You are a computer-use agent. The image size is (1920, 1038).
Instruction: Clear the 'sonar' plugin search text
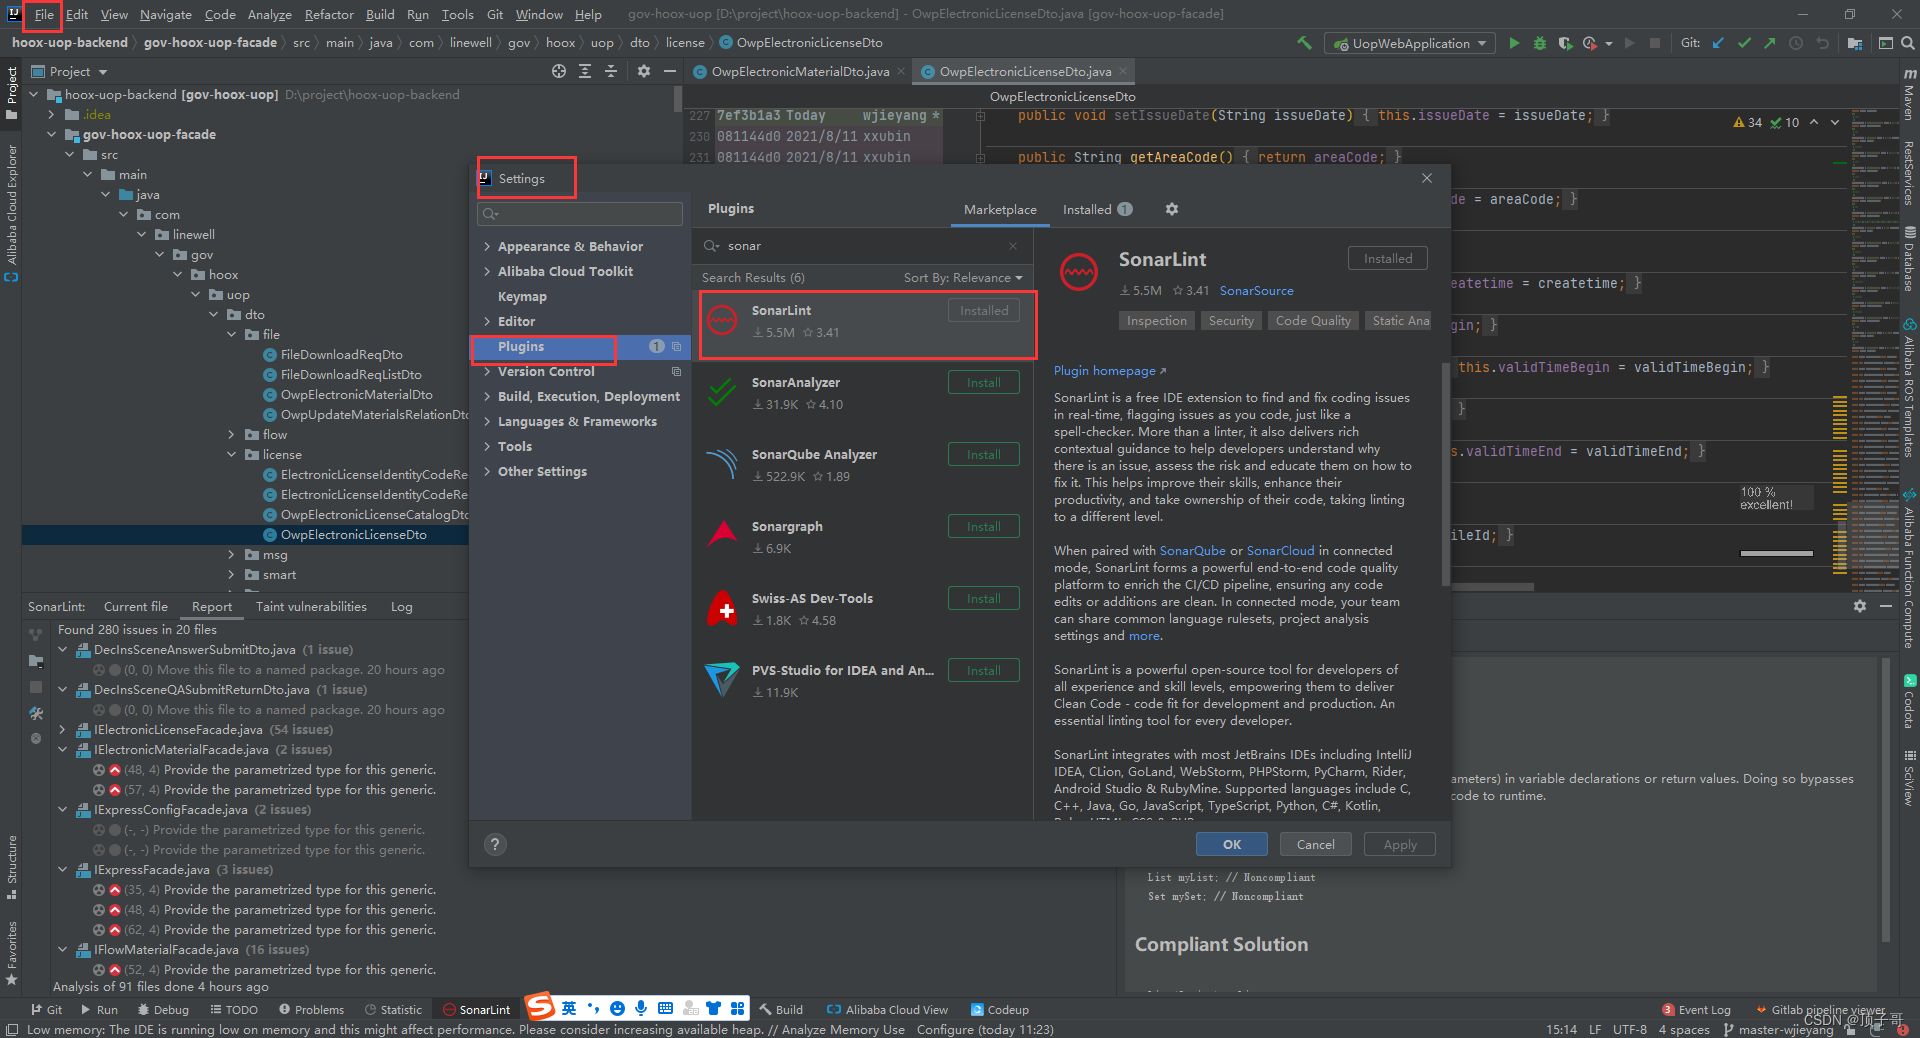[x=1013, y=246]
